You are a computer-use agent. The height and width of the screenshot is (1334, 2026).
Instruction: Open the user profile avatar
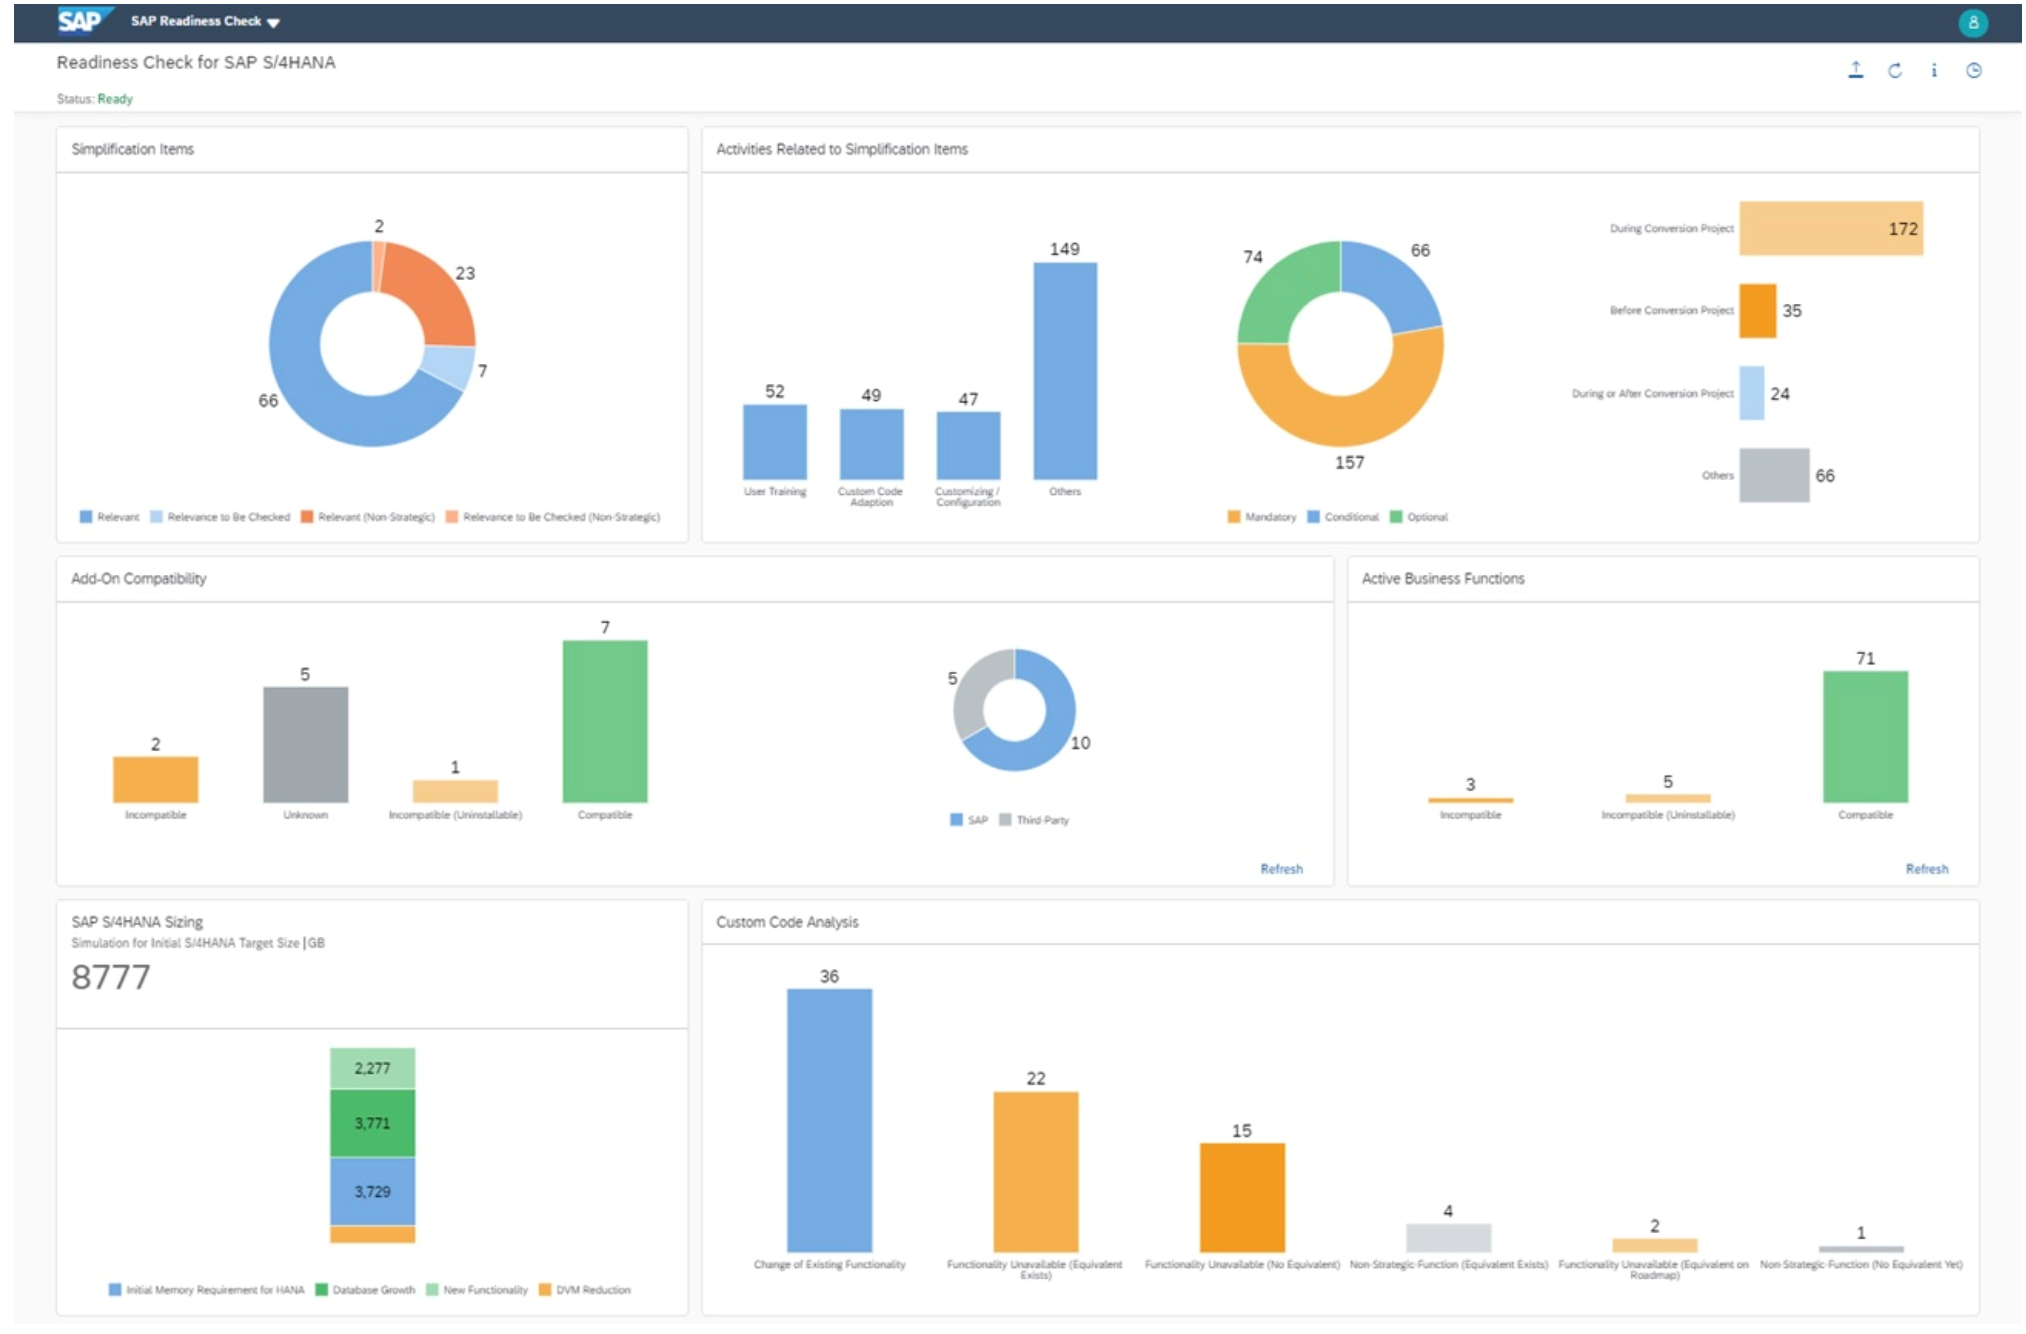[1972, 22]
